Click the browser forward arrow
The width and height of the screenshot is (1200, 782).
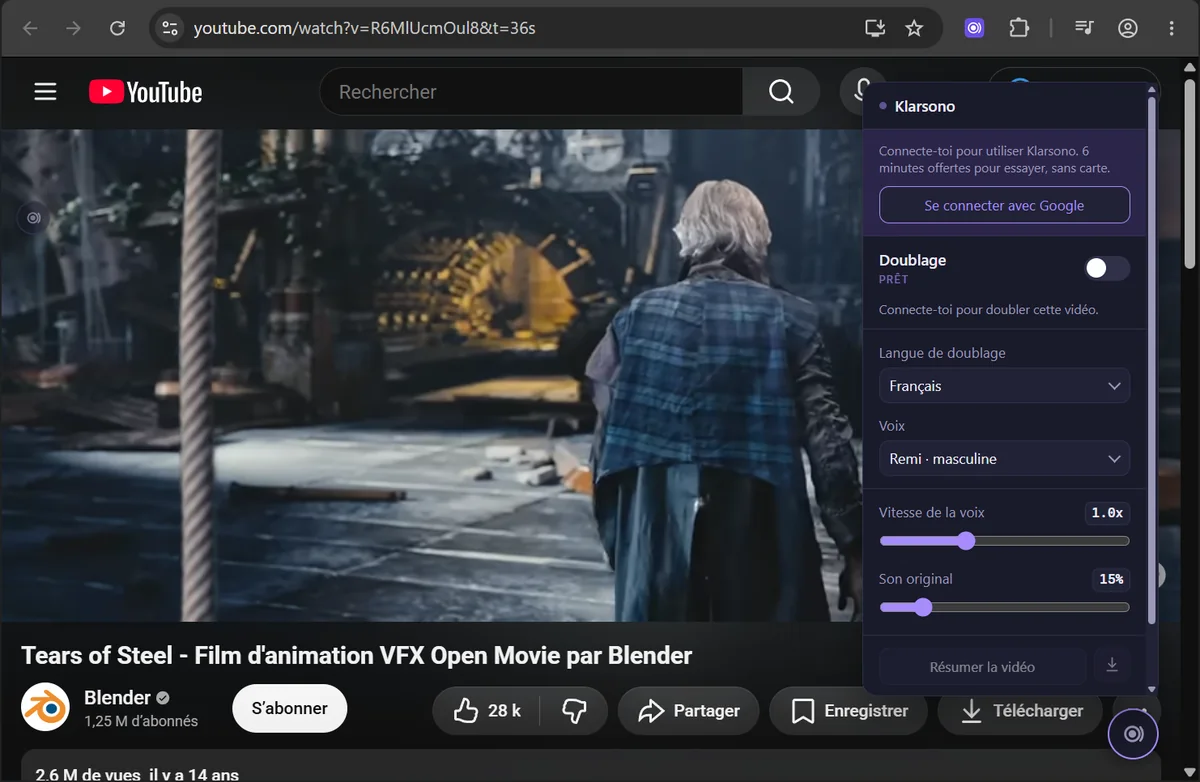[73, 28]
